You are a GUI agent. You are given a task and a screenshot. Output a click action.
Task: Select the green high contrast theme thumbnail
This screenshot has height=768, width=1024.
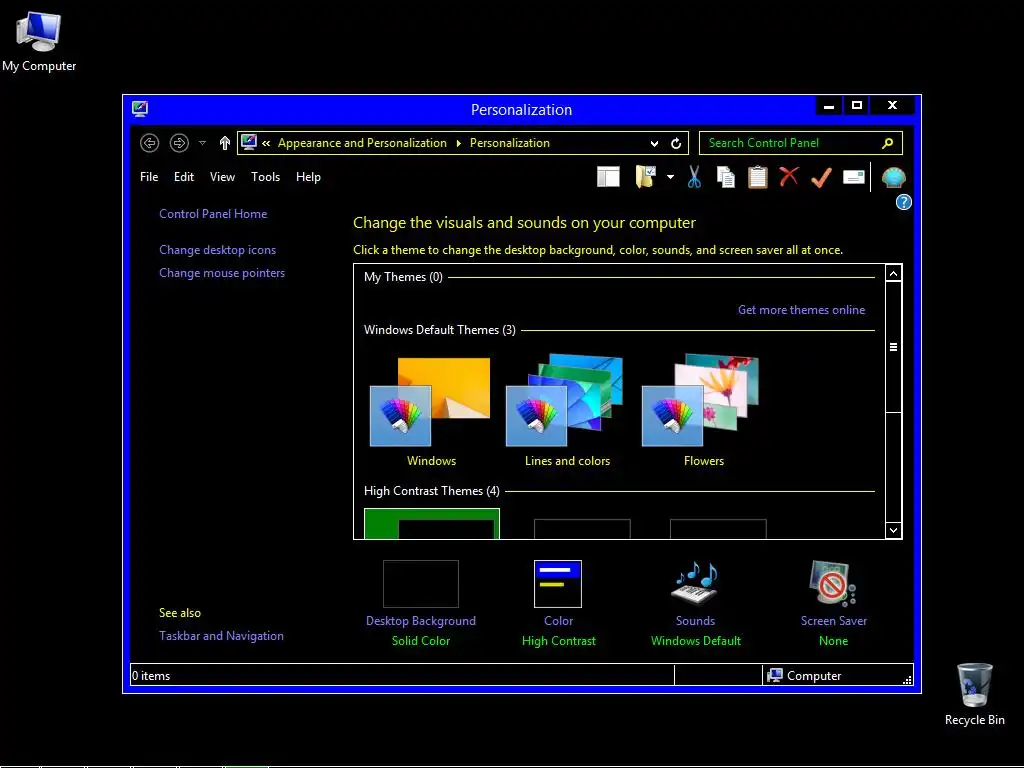(x=432, y=524)
